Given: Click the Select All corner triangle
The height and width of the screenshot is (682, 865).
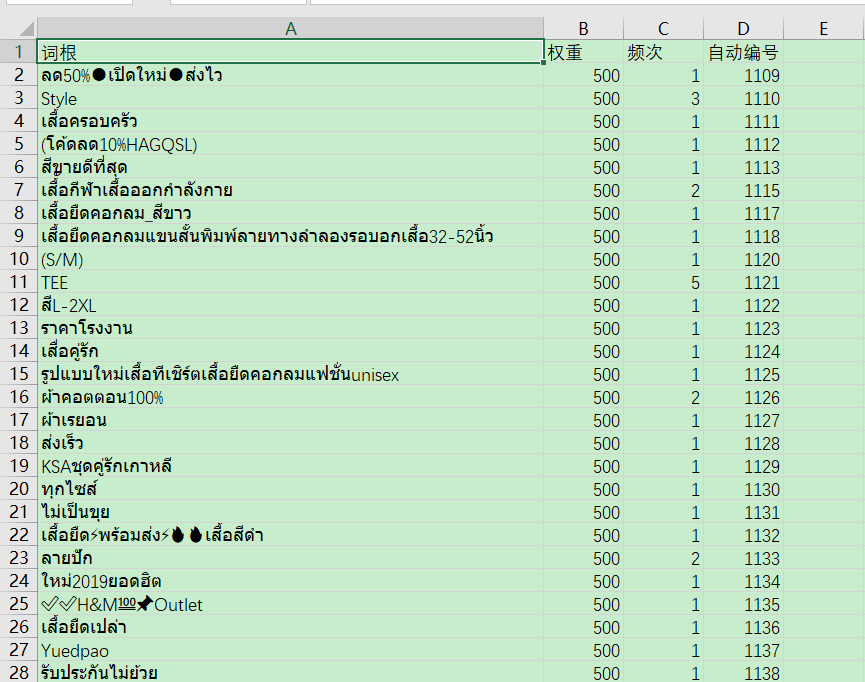Looking at the screenshot, I should [18, 29].
